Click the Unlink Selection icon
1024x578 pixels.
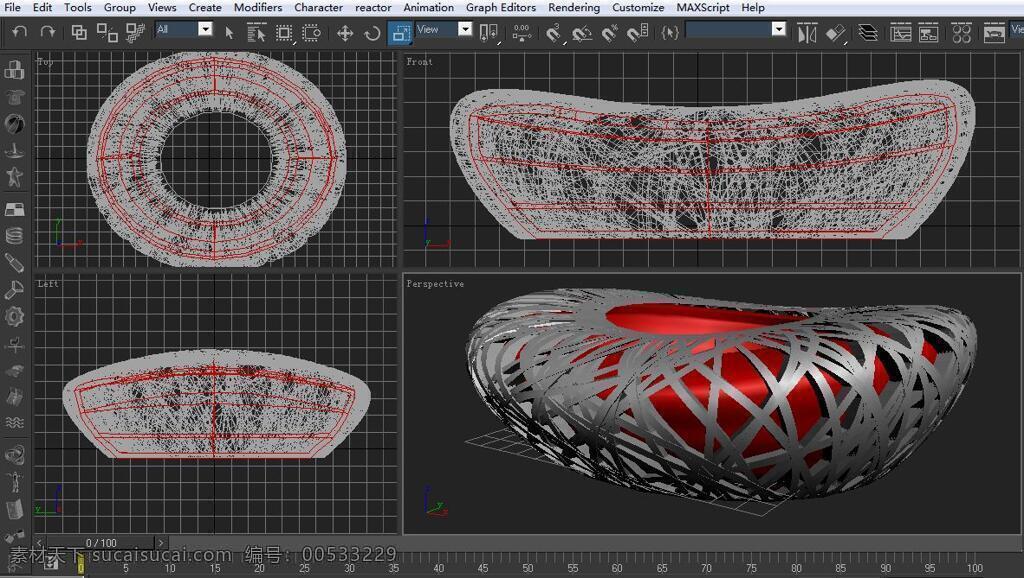click(107, 32)
